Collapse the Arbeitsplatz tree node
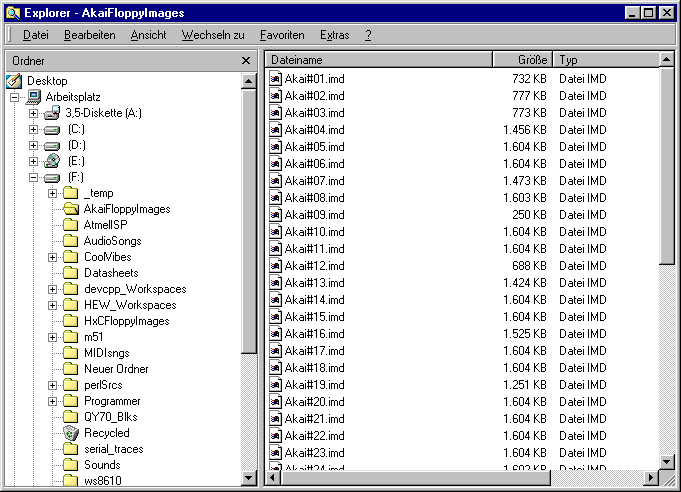The width and height of the screenshot is (681, 492). [x=14, y=97]
